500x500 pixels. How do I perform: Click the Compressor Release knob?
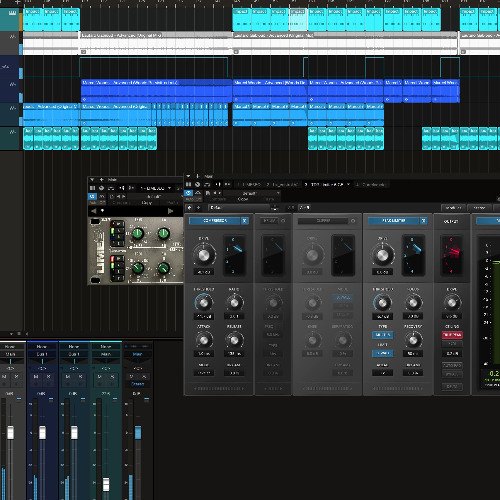(234, 340)
